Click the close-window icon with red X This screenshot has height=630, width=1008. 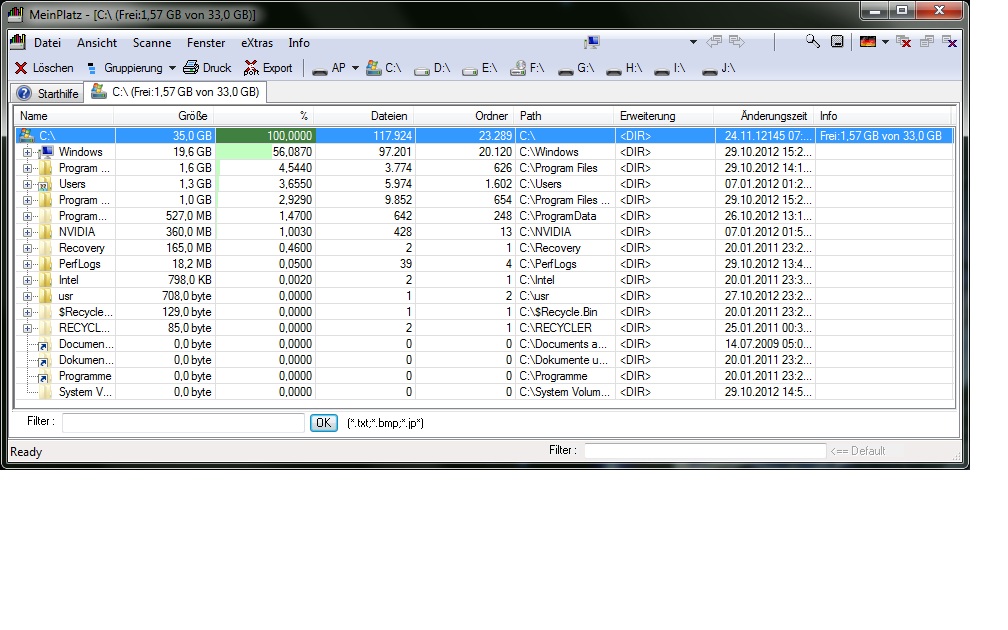tap(904, 42)
